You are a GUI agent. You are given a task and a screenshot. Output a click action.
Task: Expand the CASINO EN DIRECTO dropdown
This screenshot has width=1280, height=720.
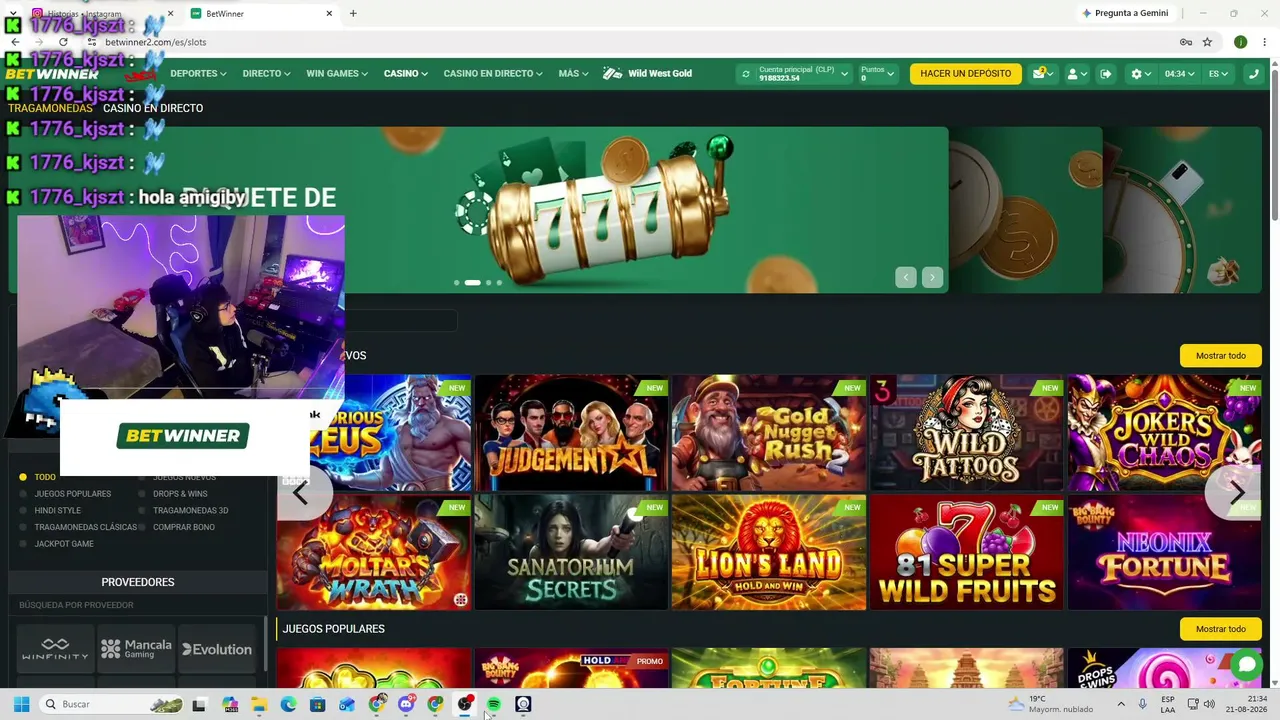point(493,74)
